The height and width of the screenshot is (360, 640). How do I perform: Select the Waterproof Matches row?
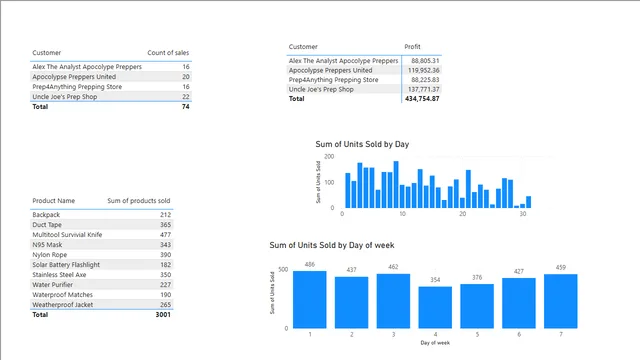102,295
